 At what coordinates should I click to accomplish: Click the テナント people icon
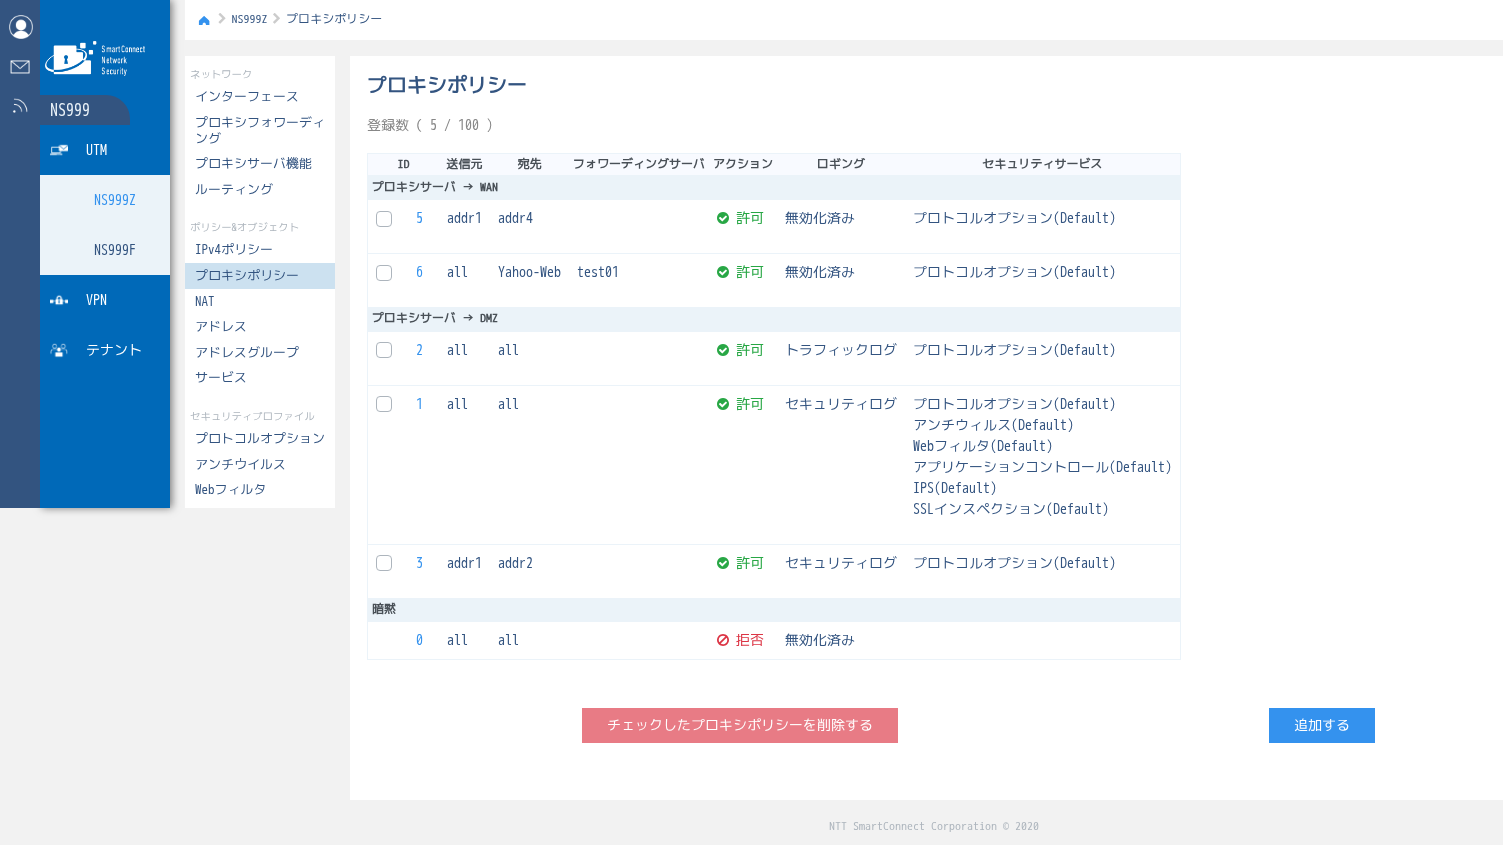(59, 350)
